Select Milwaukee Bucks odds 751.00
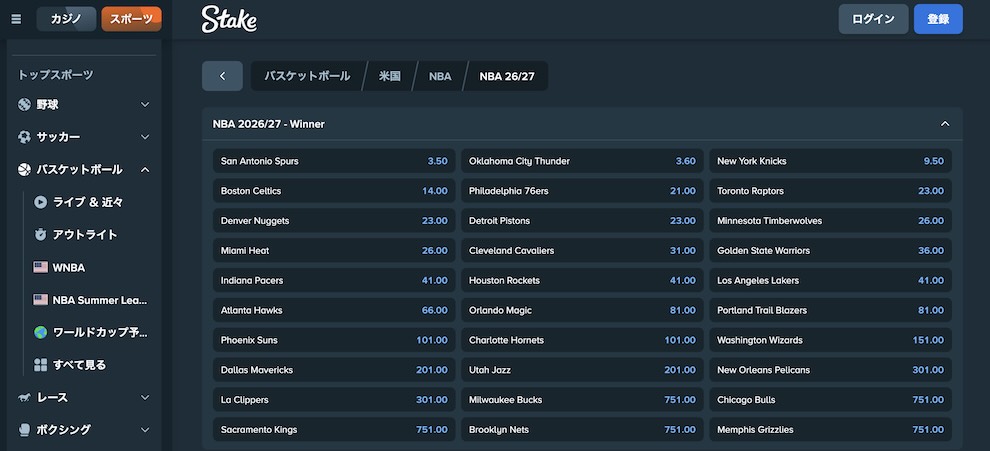This screenshot has height=451, width=990. pyautogui.click(x=582, y=400)
